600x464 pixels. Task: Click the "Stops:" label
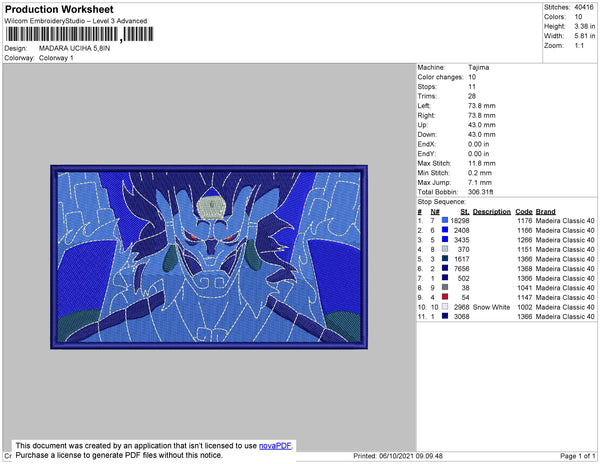[x=427, y=87]
